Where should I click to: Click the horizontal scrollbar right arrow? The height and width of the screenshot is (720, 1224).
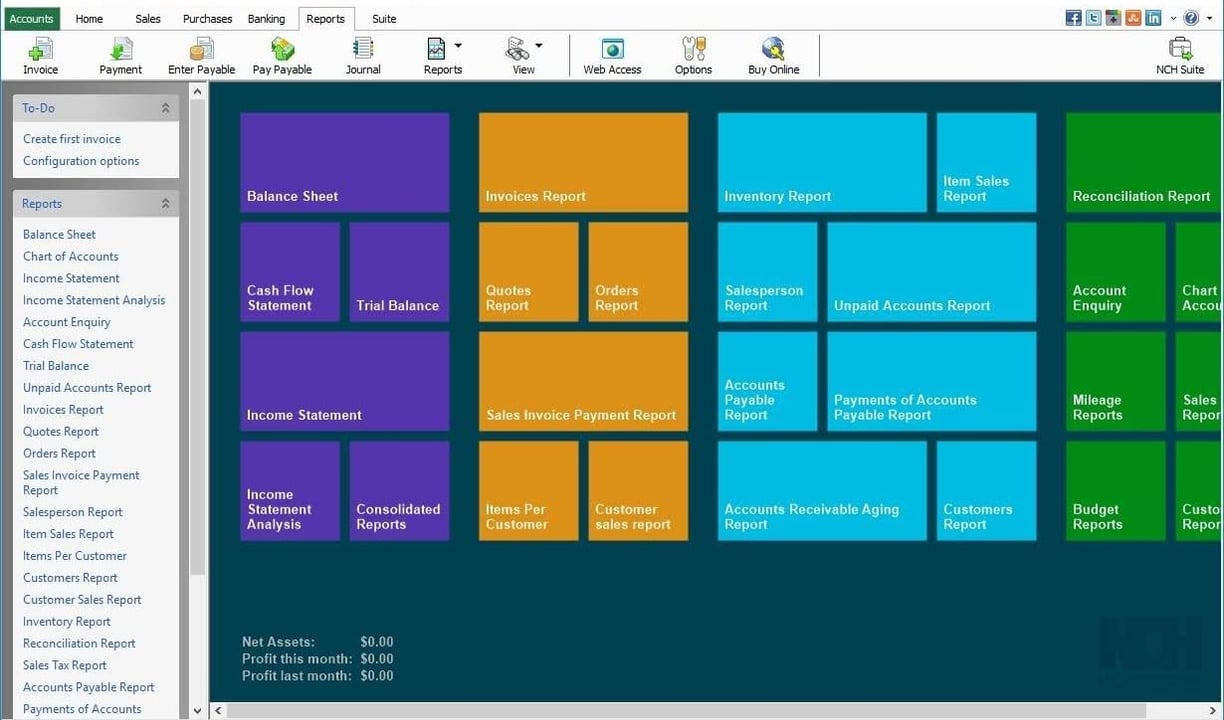tap(1215, 711)
